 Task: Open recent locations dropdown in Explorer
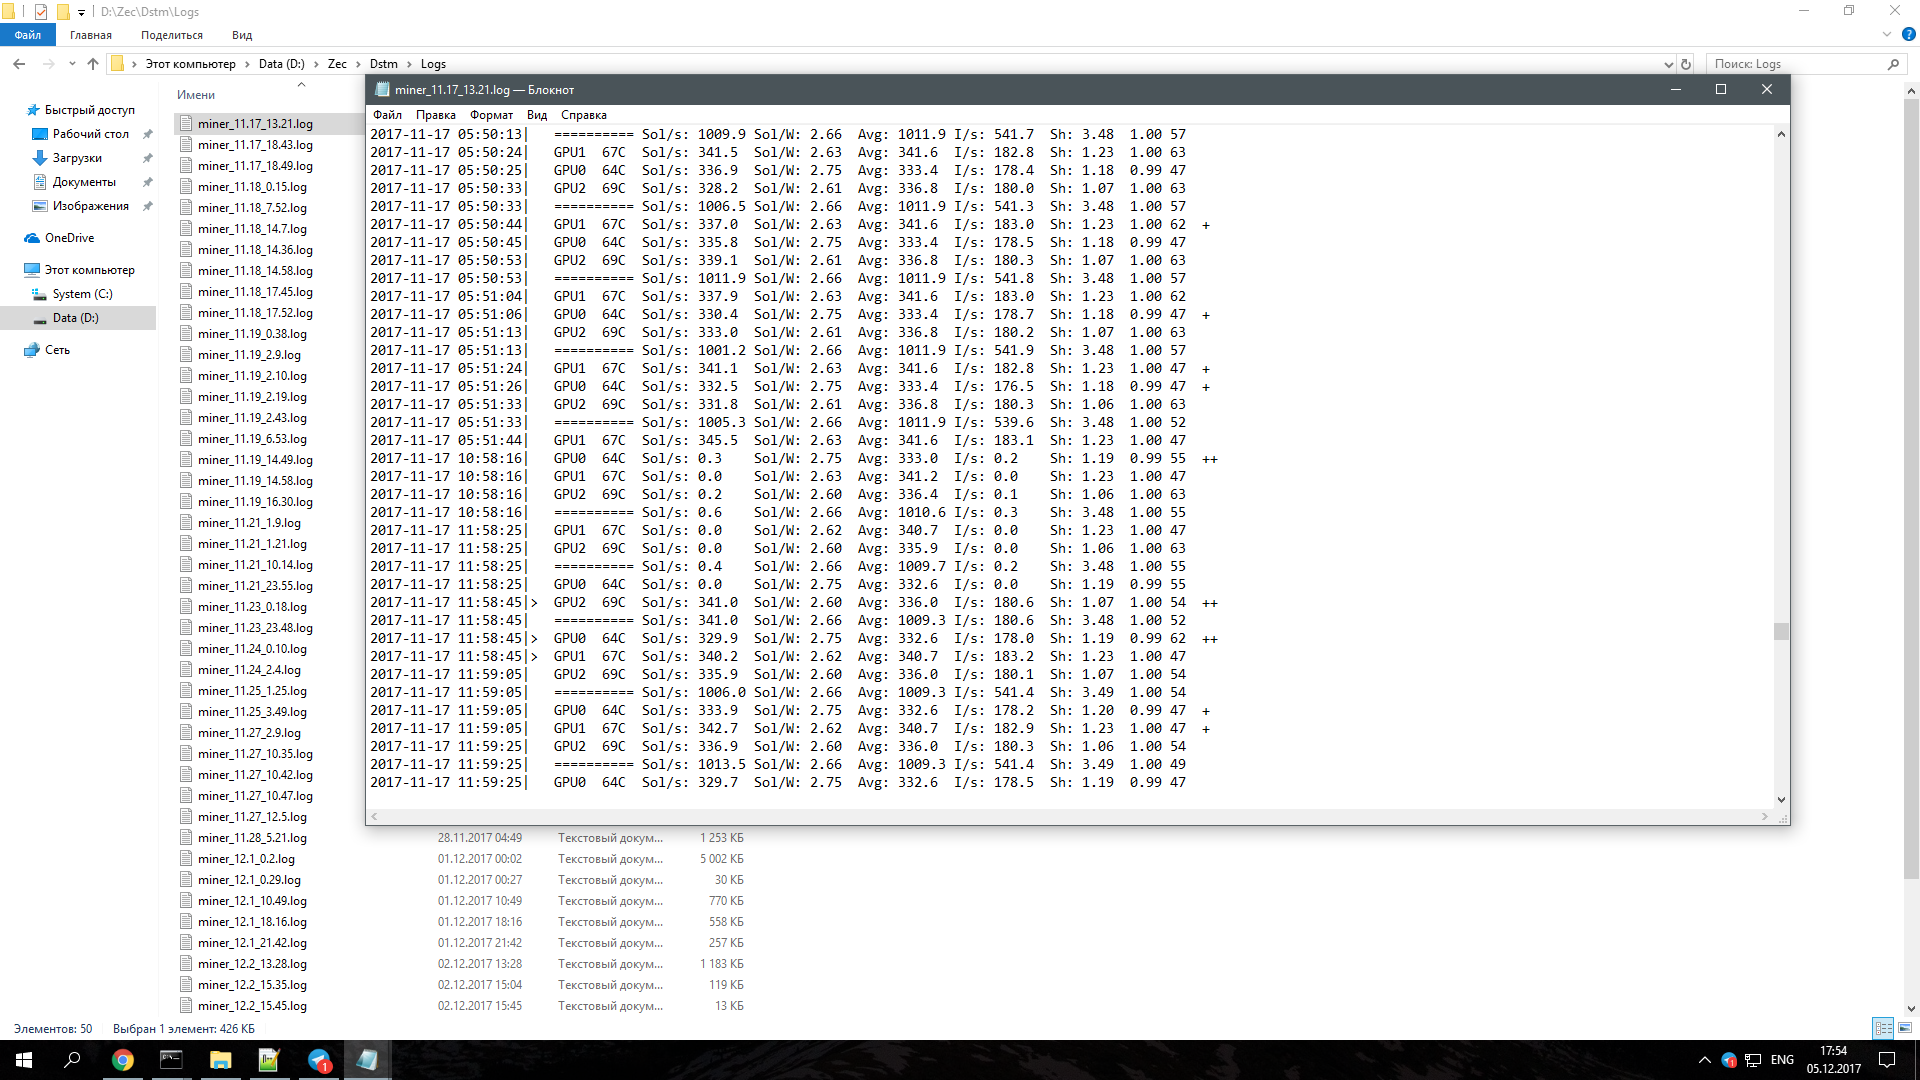pyautogui.click(x=72, y=64)
